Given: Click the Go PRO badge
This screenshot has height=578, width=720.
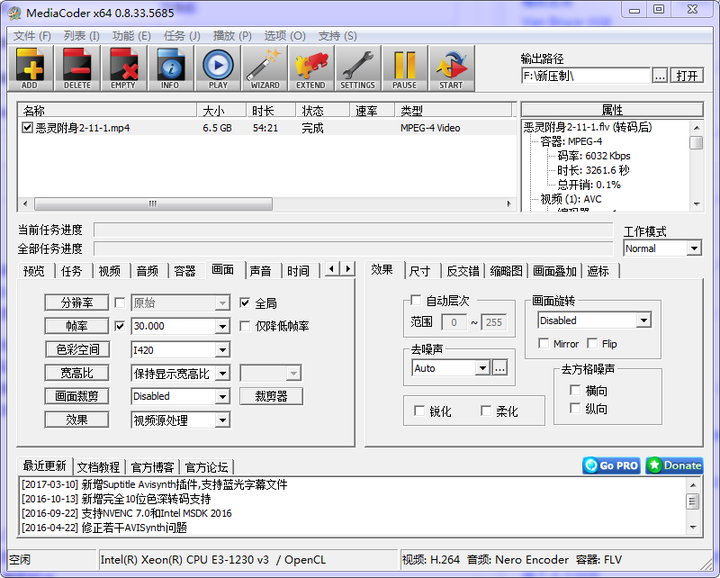Looking at the screenshot, I should [x=611, y=466].
